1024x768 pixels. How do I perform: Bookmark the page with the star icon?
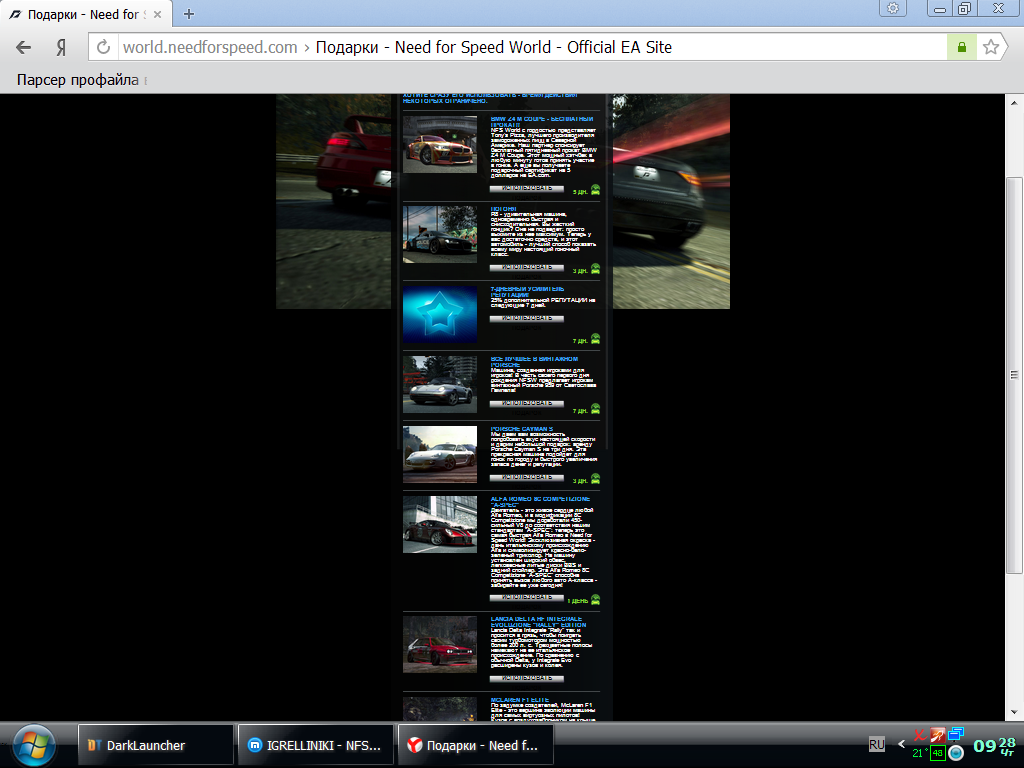pyautogui.click(x=991, y=47)
